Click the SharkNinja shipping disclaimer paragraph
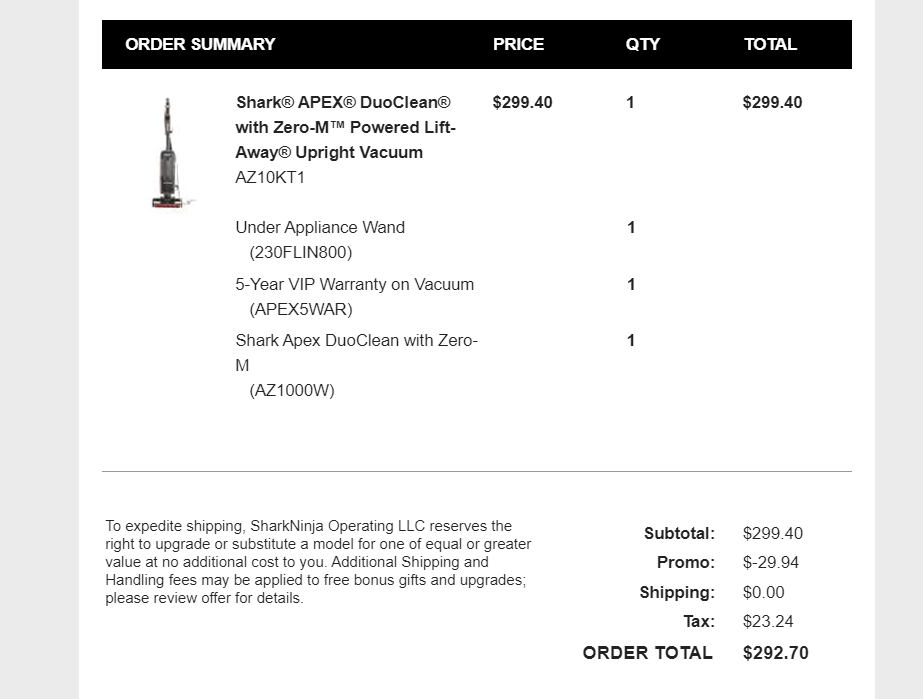Viewport: 923px width, 699px height. click(x=318, y=562)
